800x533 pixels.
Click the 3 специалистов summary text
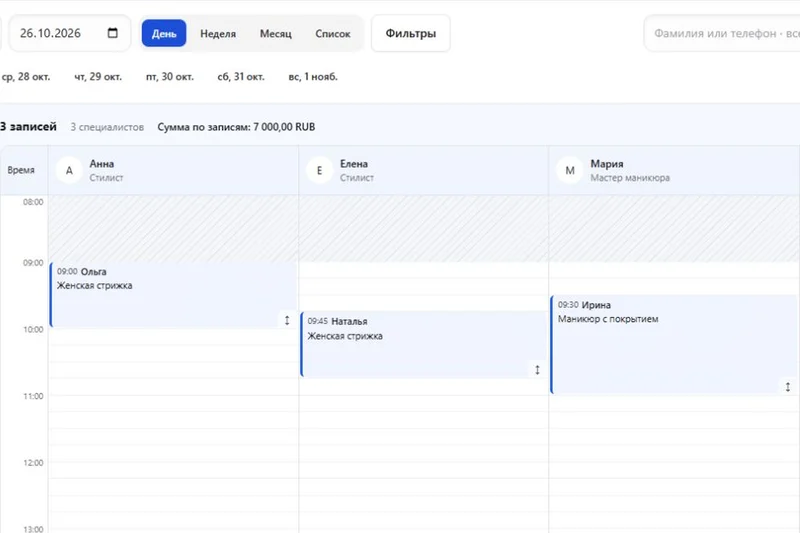tap(107, 127)
